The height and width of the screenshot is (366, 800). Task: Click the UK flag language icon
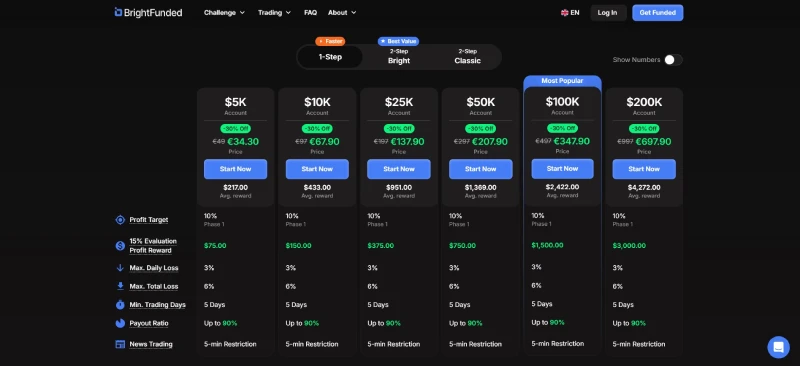[564, 13]
